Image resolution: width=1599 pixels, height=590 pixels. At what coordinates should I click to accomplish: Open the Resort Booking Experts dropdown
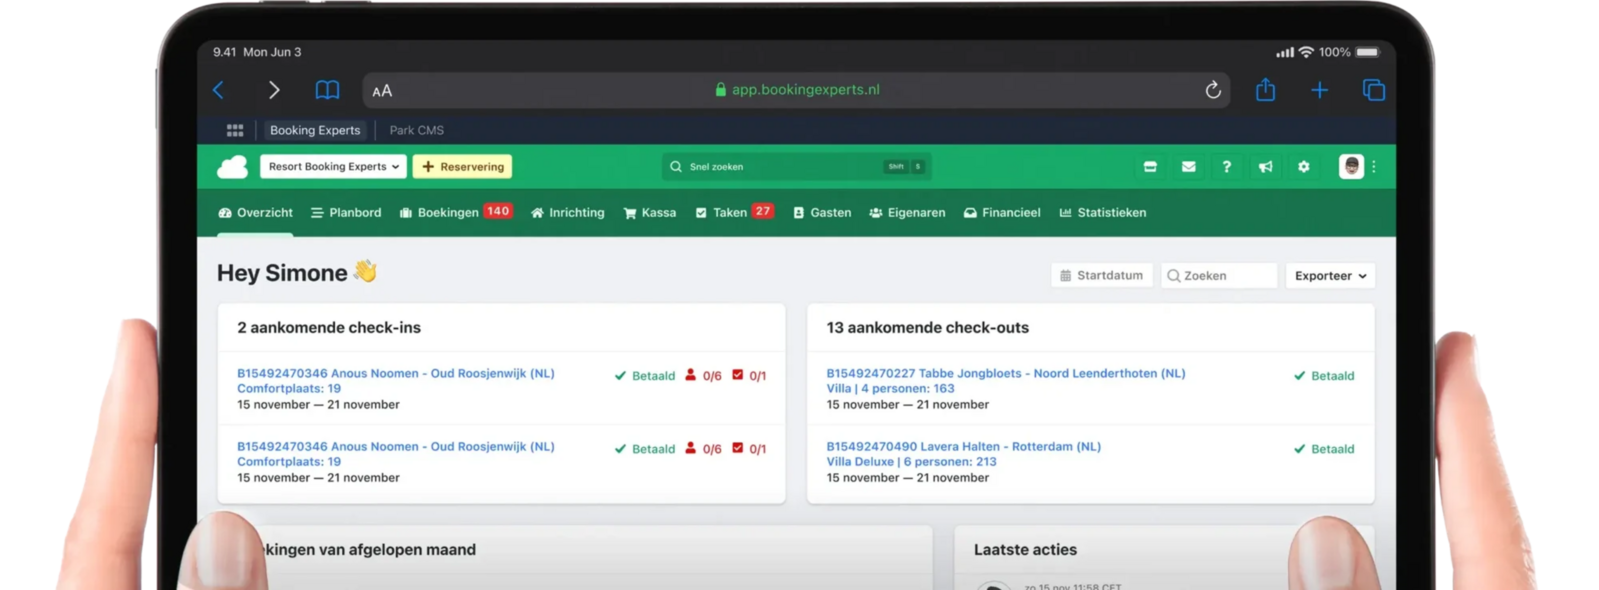[333, 167]
